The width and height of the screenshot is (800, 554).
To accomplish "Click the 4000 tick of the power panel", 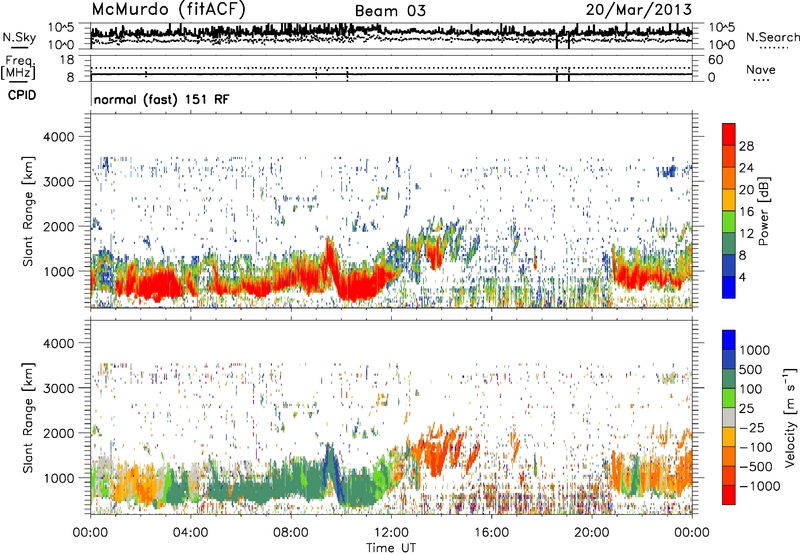I will pyautogui.click(x=58, y=137).
